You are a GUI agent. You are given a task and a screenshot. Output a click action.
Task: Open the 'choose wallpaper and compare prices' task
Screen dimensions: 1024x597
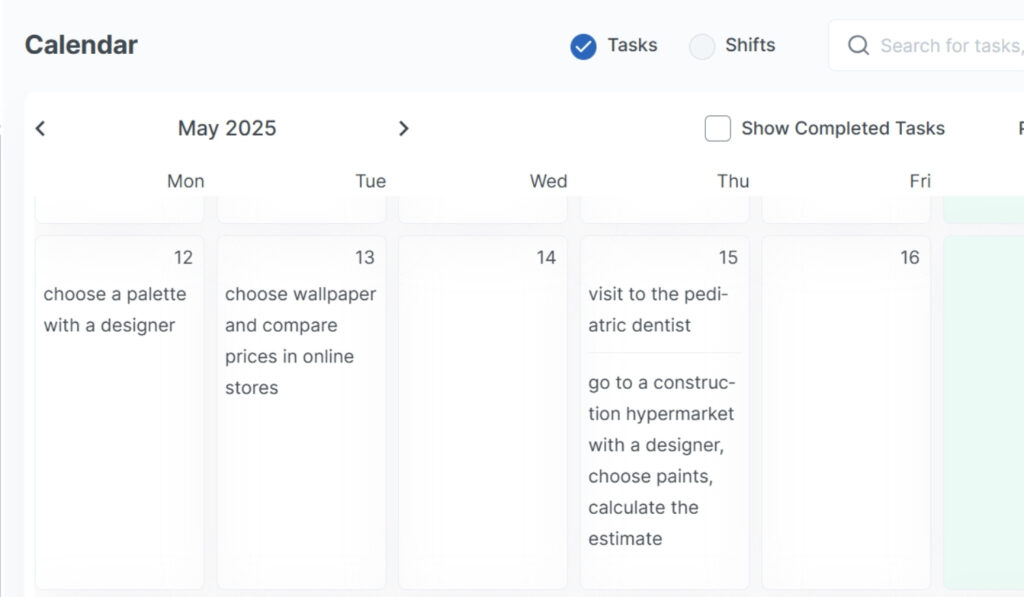300,341
